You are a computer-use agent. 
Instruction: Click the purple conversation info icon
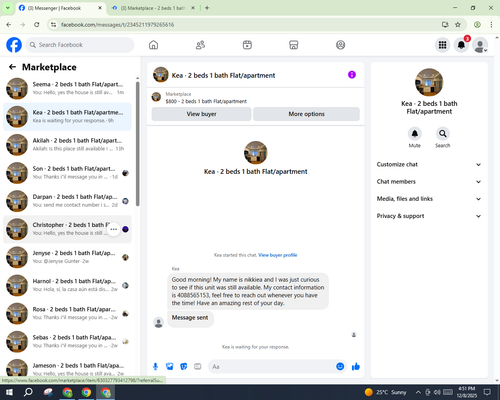tap(352, 75)
